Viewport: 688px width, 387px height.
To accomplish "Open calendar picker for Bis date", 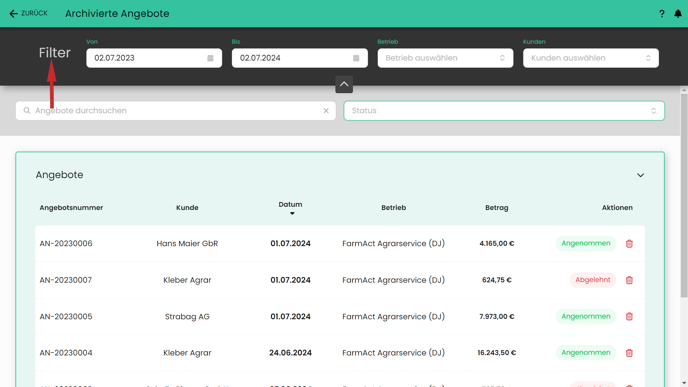I will click(356, 58).
